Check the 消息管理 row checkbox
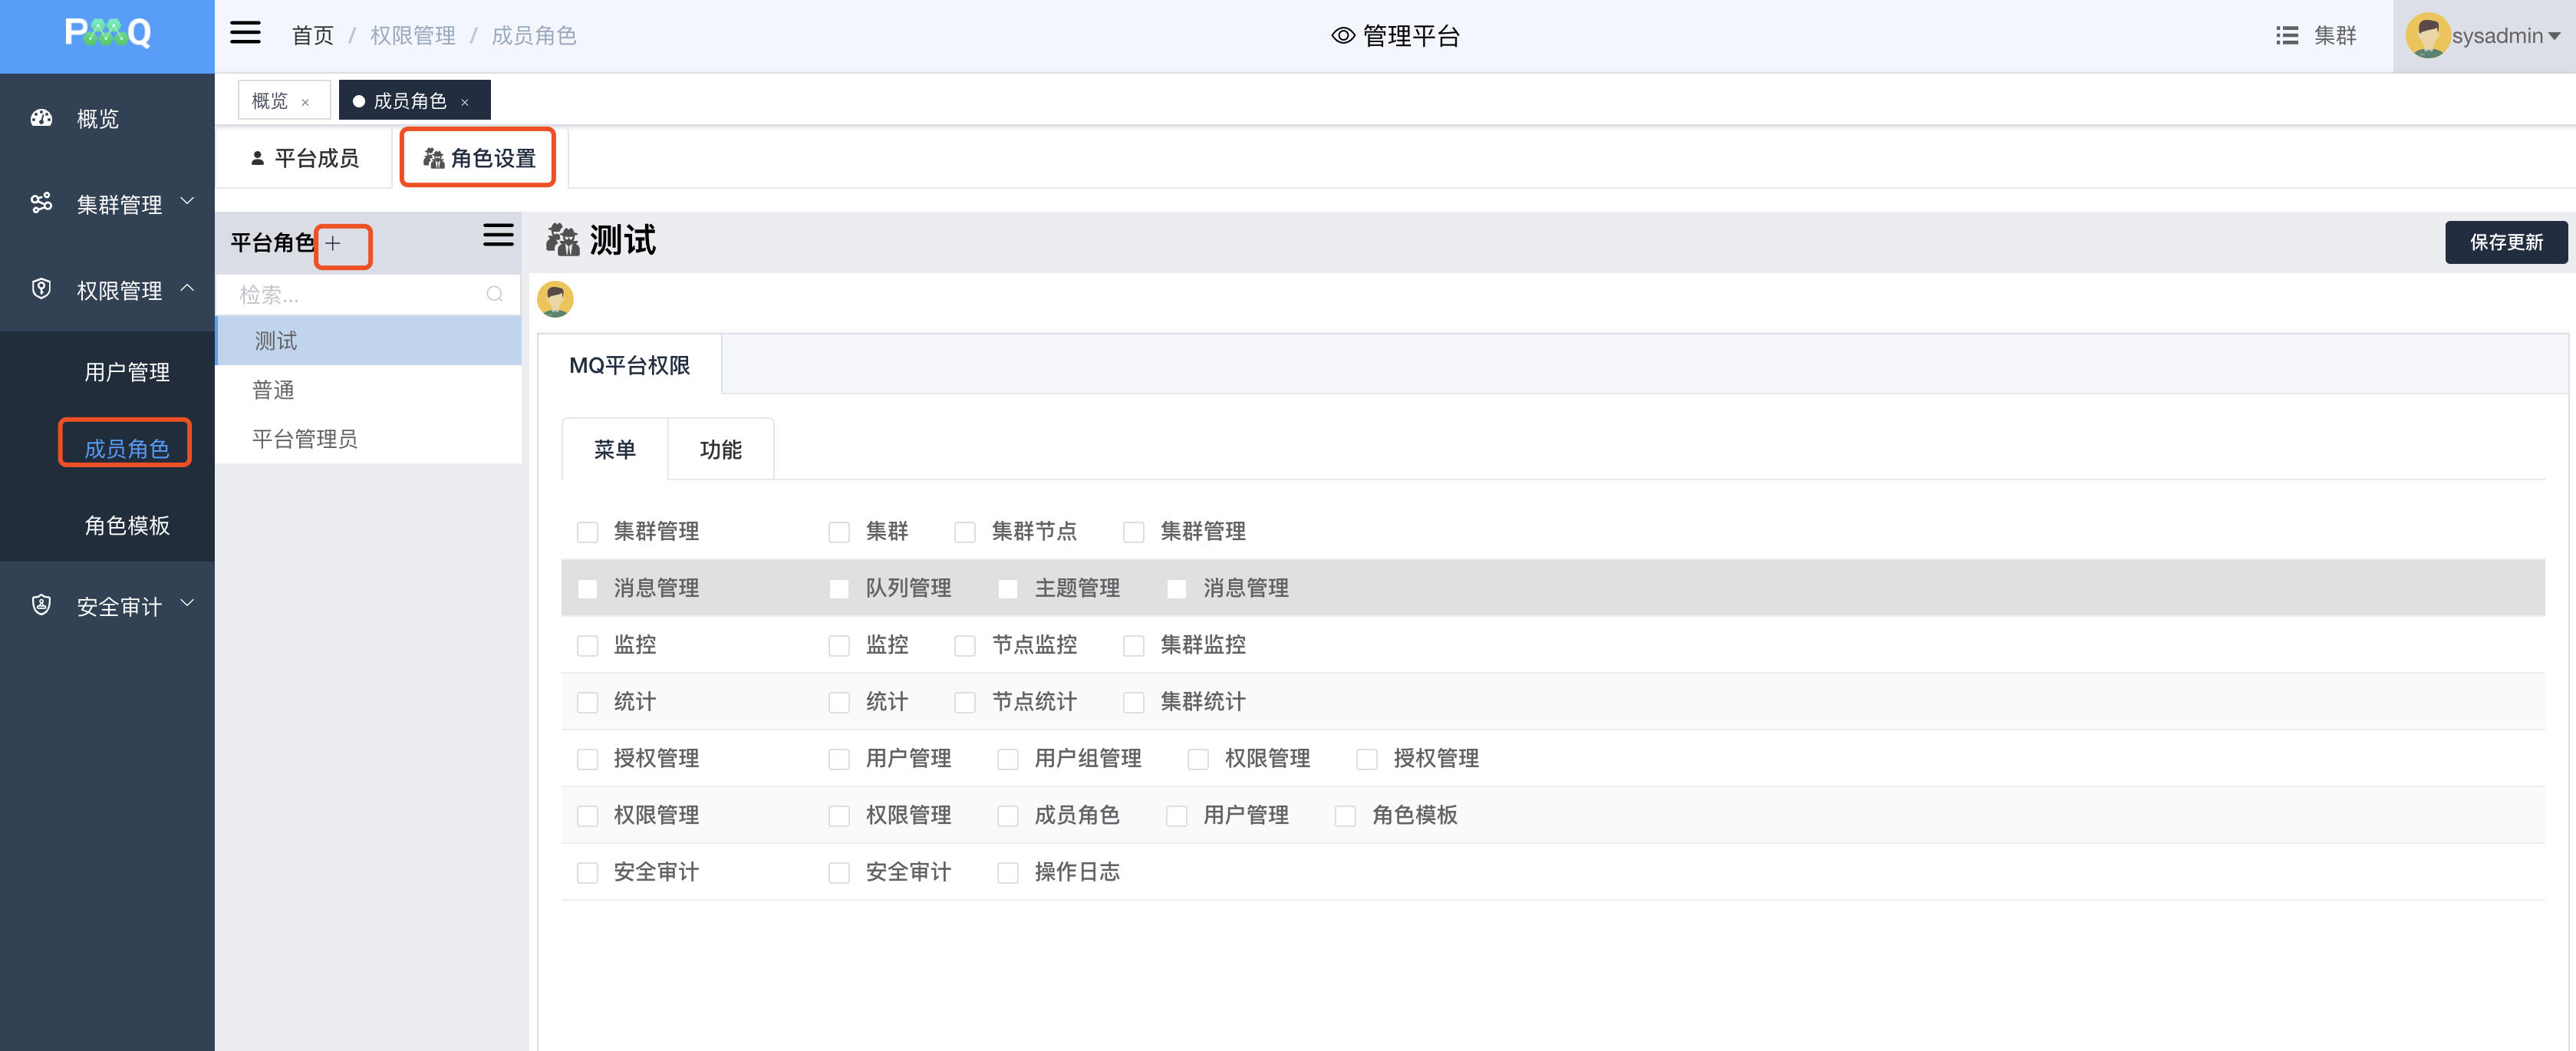Screen dimensions: 2576x1051 coord(588,589)
